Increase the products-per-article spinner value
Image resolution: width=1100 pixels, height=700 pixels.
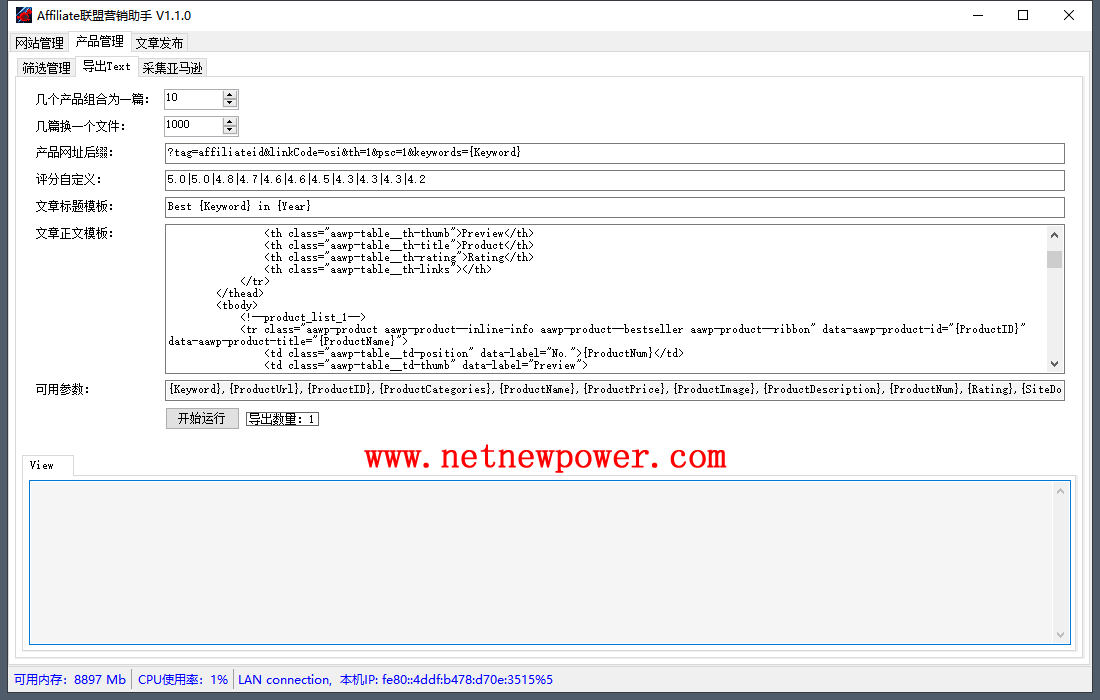230,95
